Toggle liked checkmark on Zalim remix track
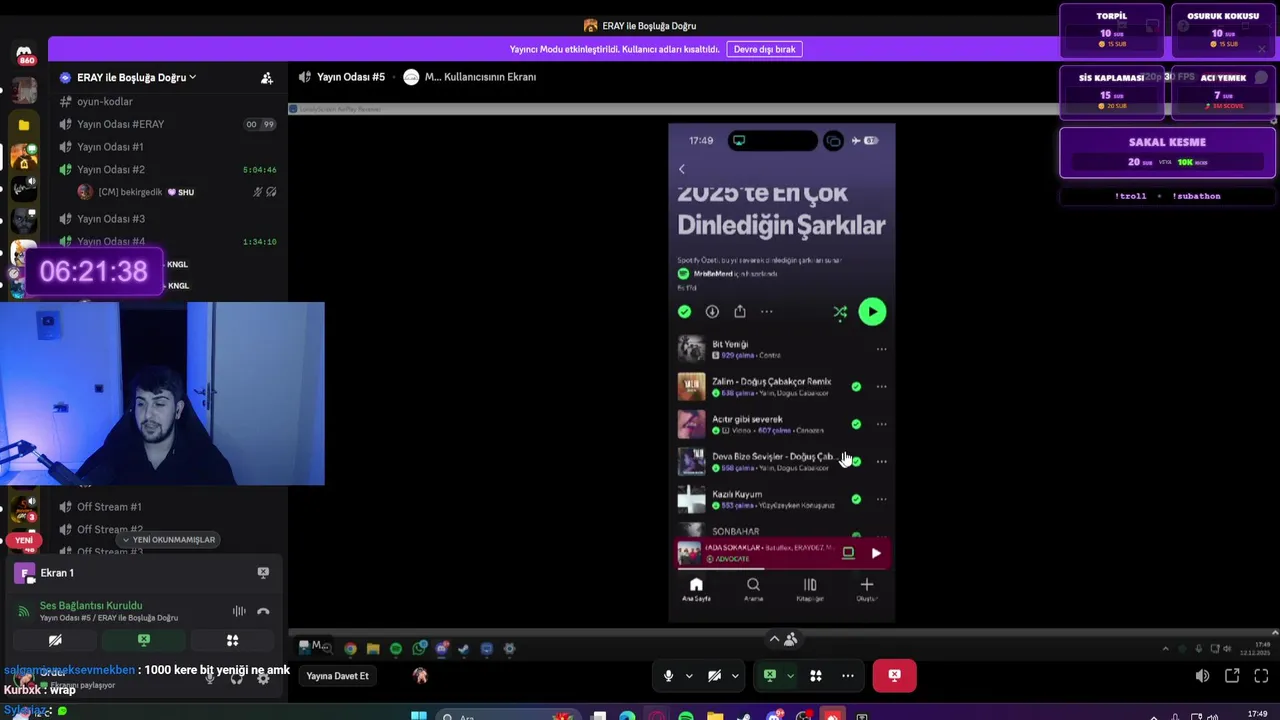The width and height of the screenshot is (1280, 720). click(x=856, y=386)
